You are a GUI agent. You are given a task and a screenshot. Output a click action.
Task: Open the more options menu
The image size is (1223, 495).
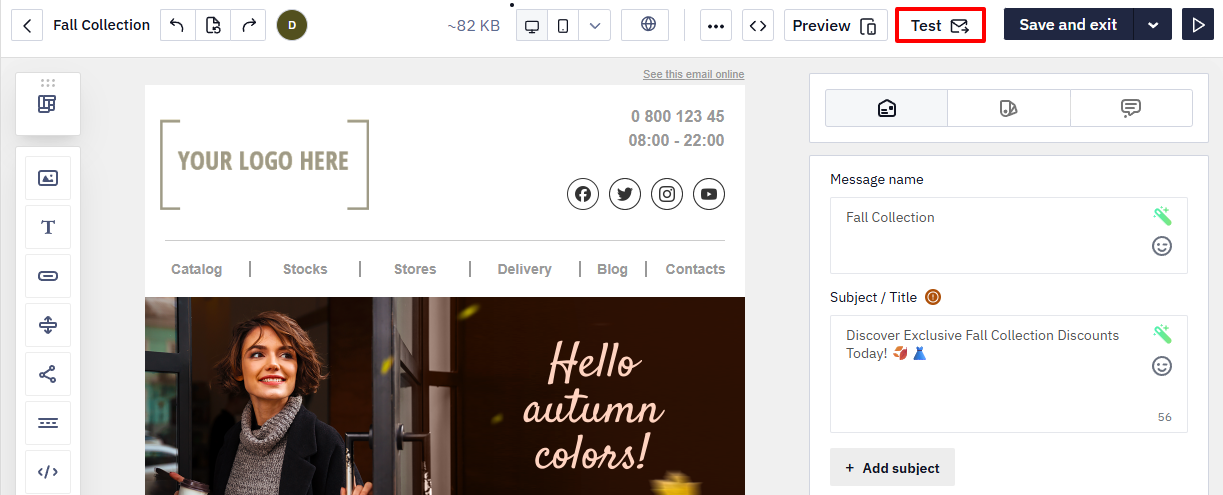tap(715, 25)
